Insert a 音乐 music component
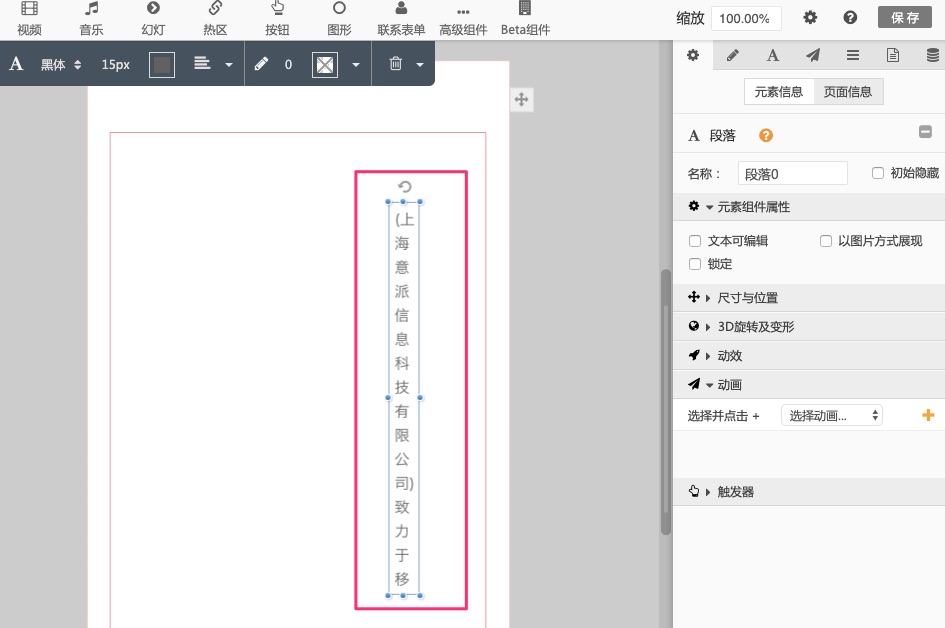 click(91, 18)
